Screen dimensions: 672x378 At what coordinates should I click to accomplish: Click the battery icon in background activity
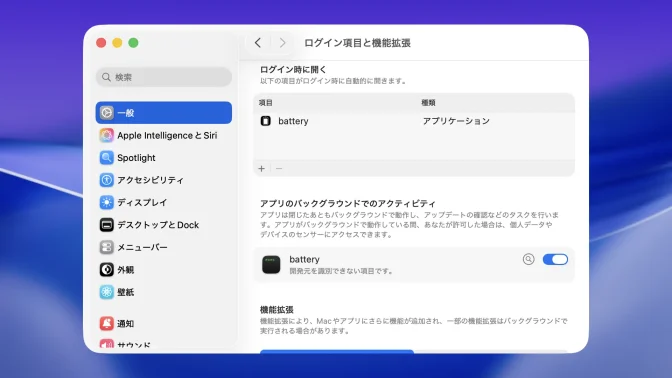(271, 264)
